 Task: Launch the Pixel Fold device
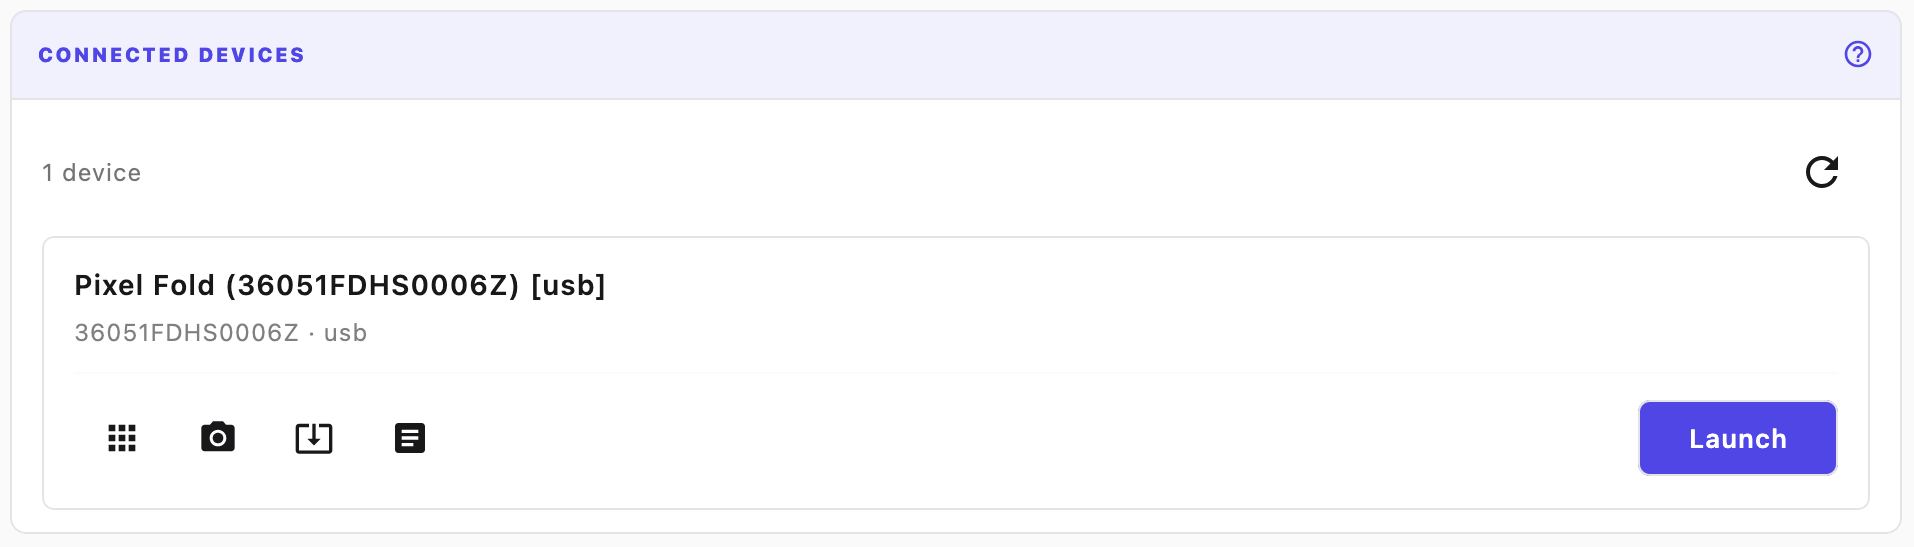click(1737, 438)
